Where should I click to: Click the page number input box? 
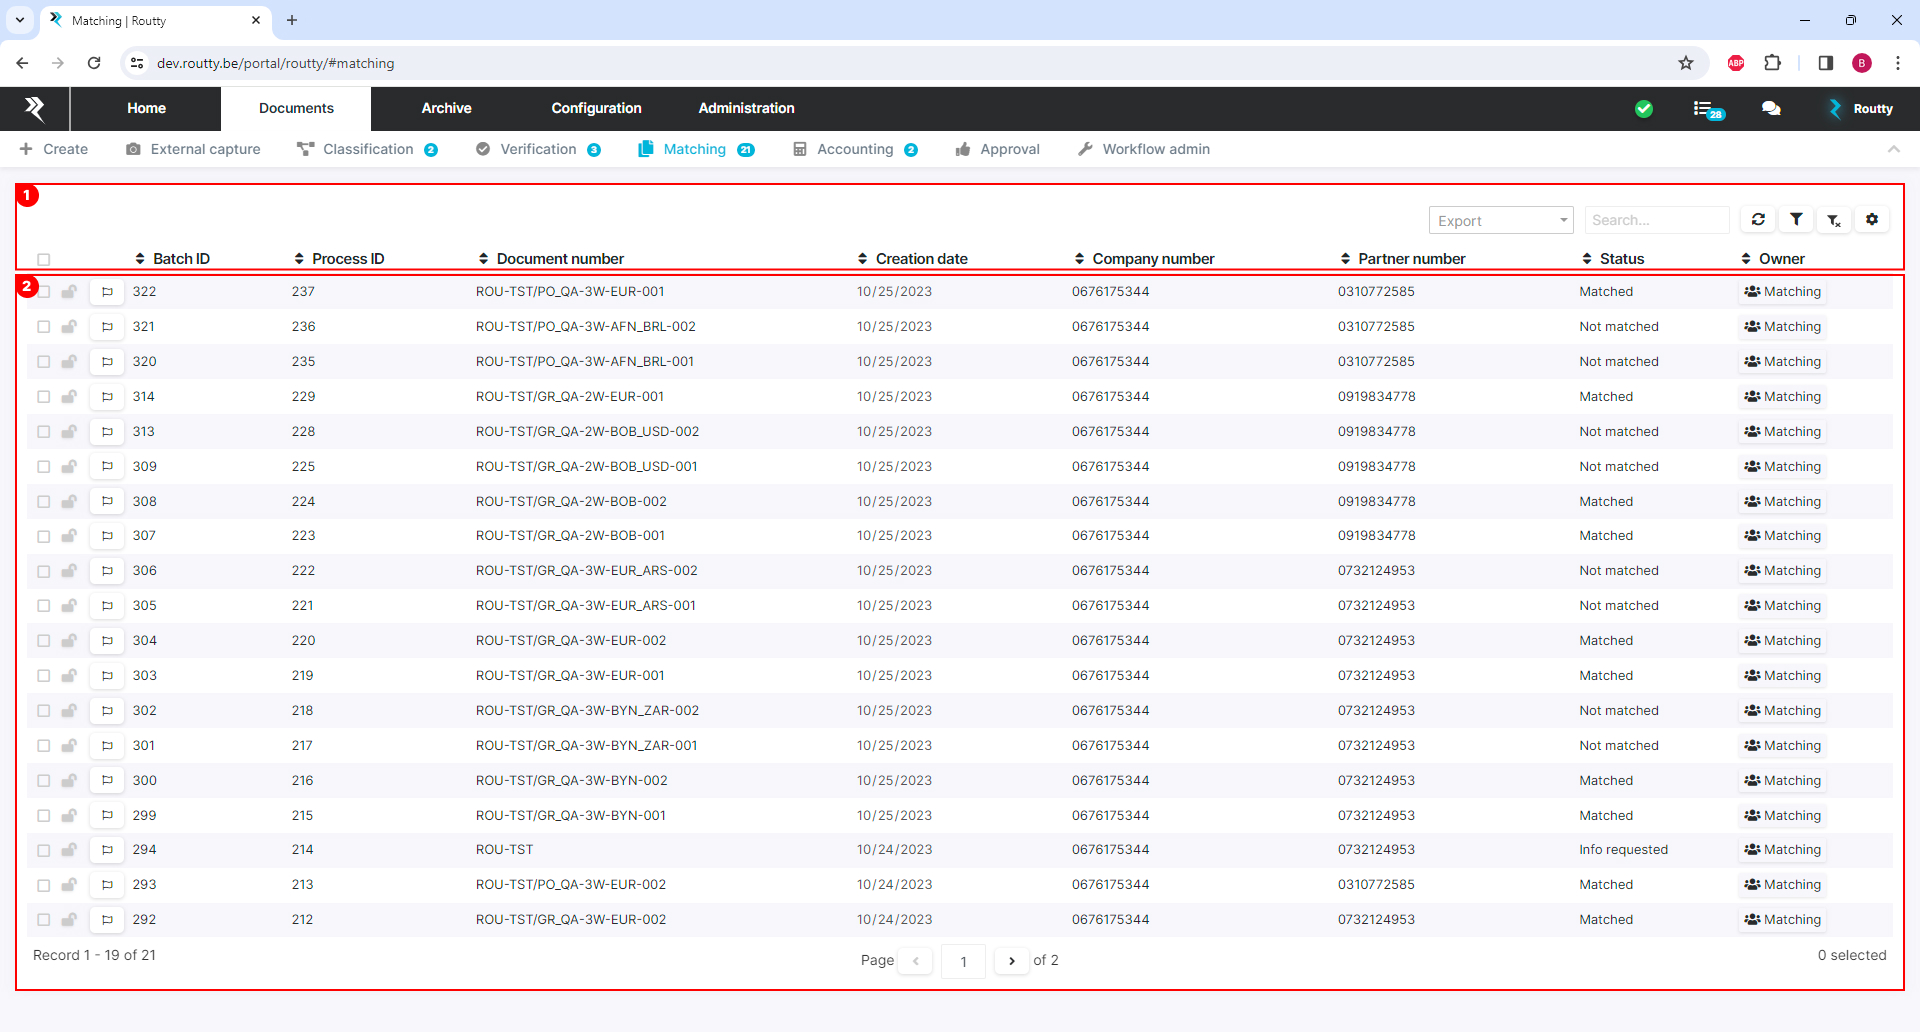[x=963, y=961]
